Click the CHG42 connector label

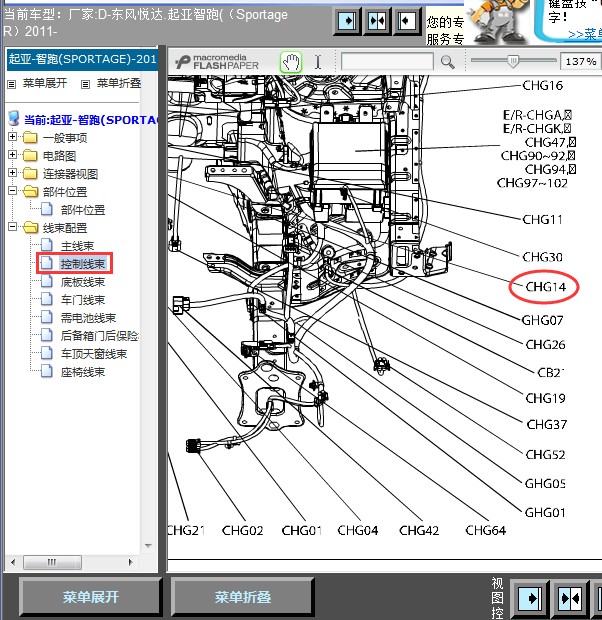tap(418, 530)
